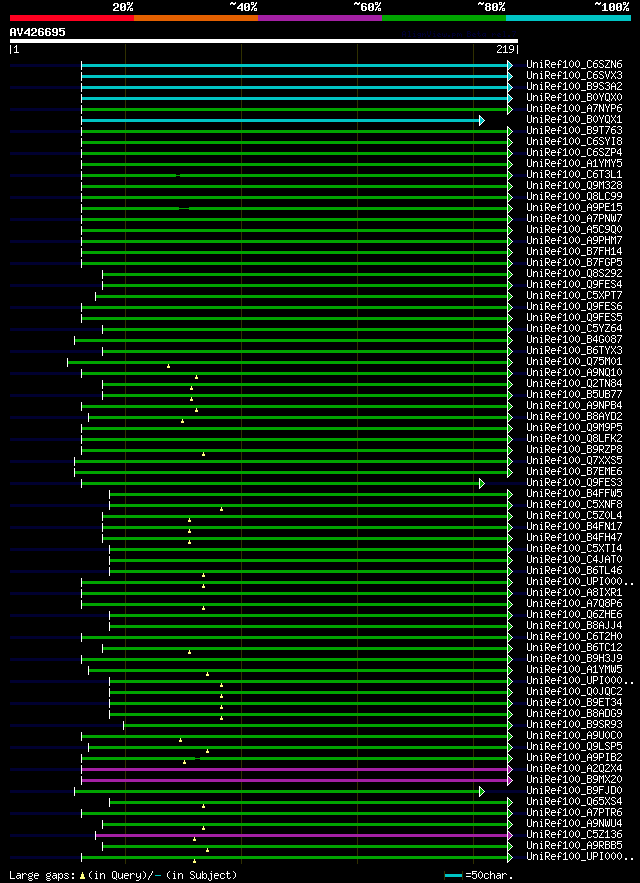The image size is (640, 883).
Task: Open hit UniRef100_C6SZN6
Action: click(x=574, y=65)
